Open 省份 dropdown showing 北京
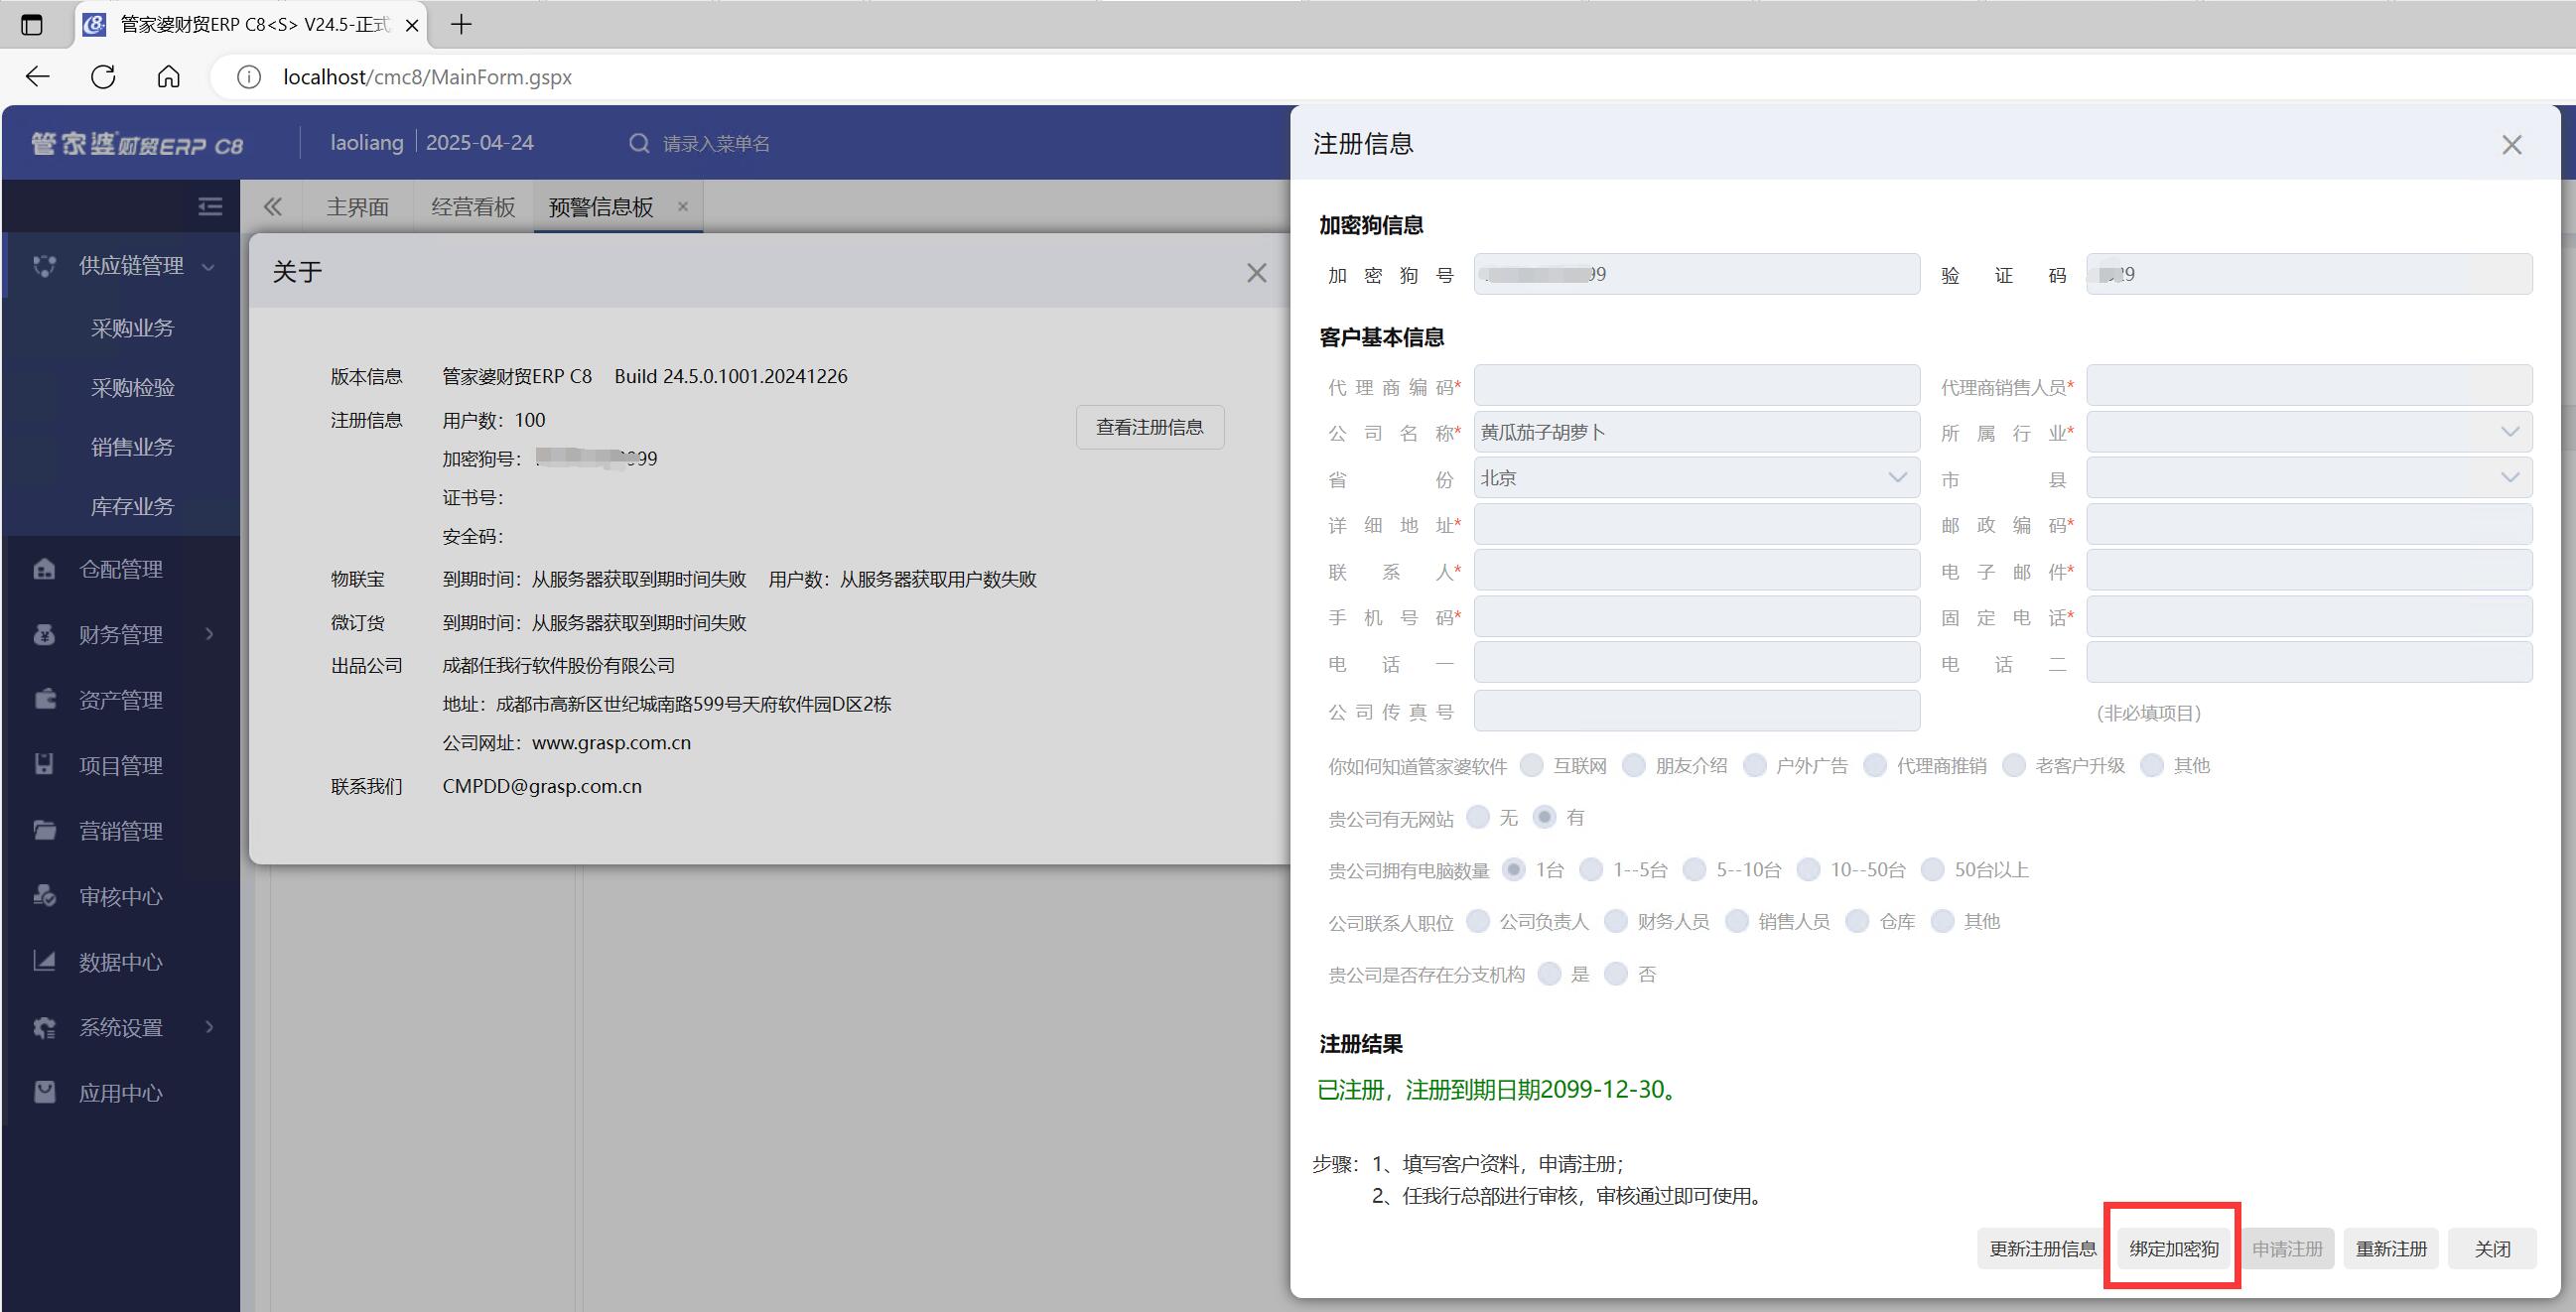This screenshot has height=1312, width=2576. (x=1697, y=478)
